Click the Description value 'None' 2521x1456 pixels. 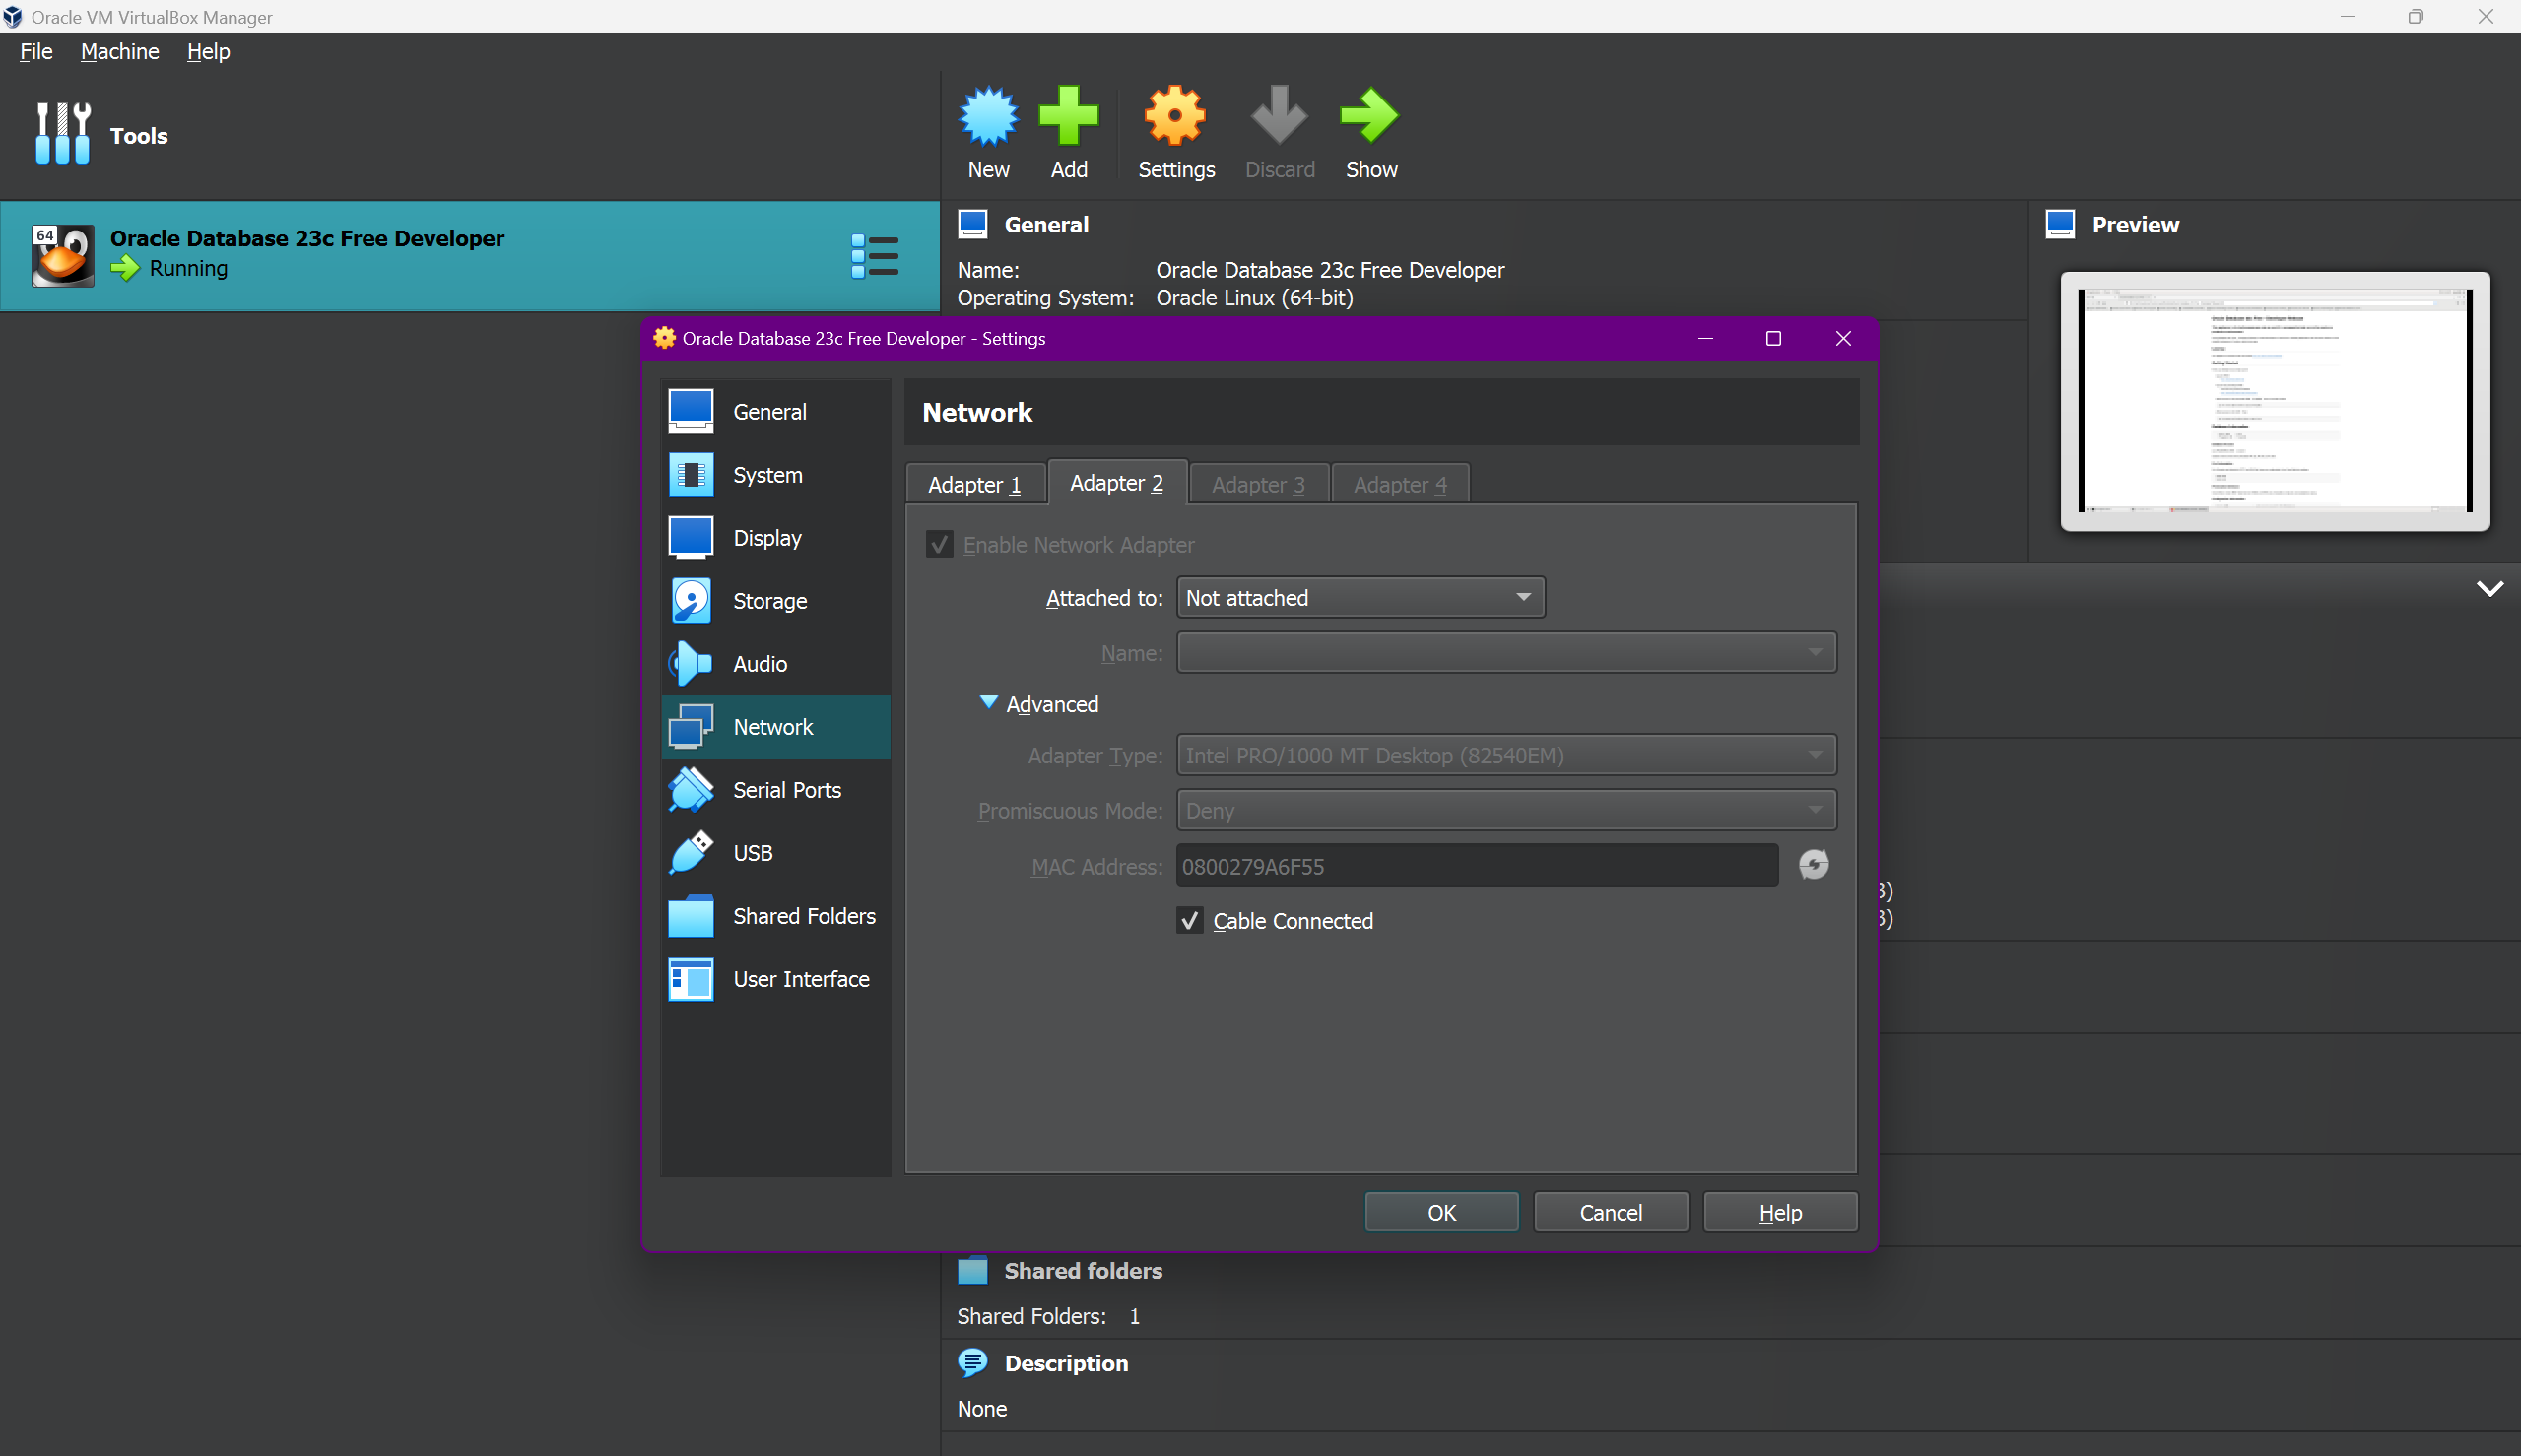tap(982, 1409)
